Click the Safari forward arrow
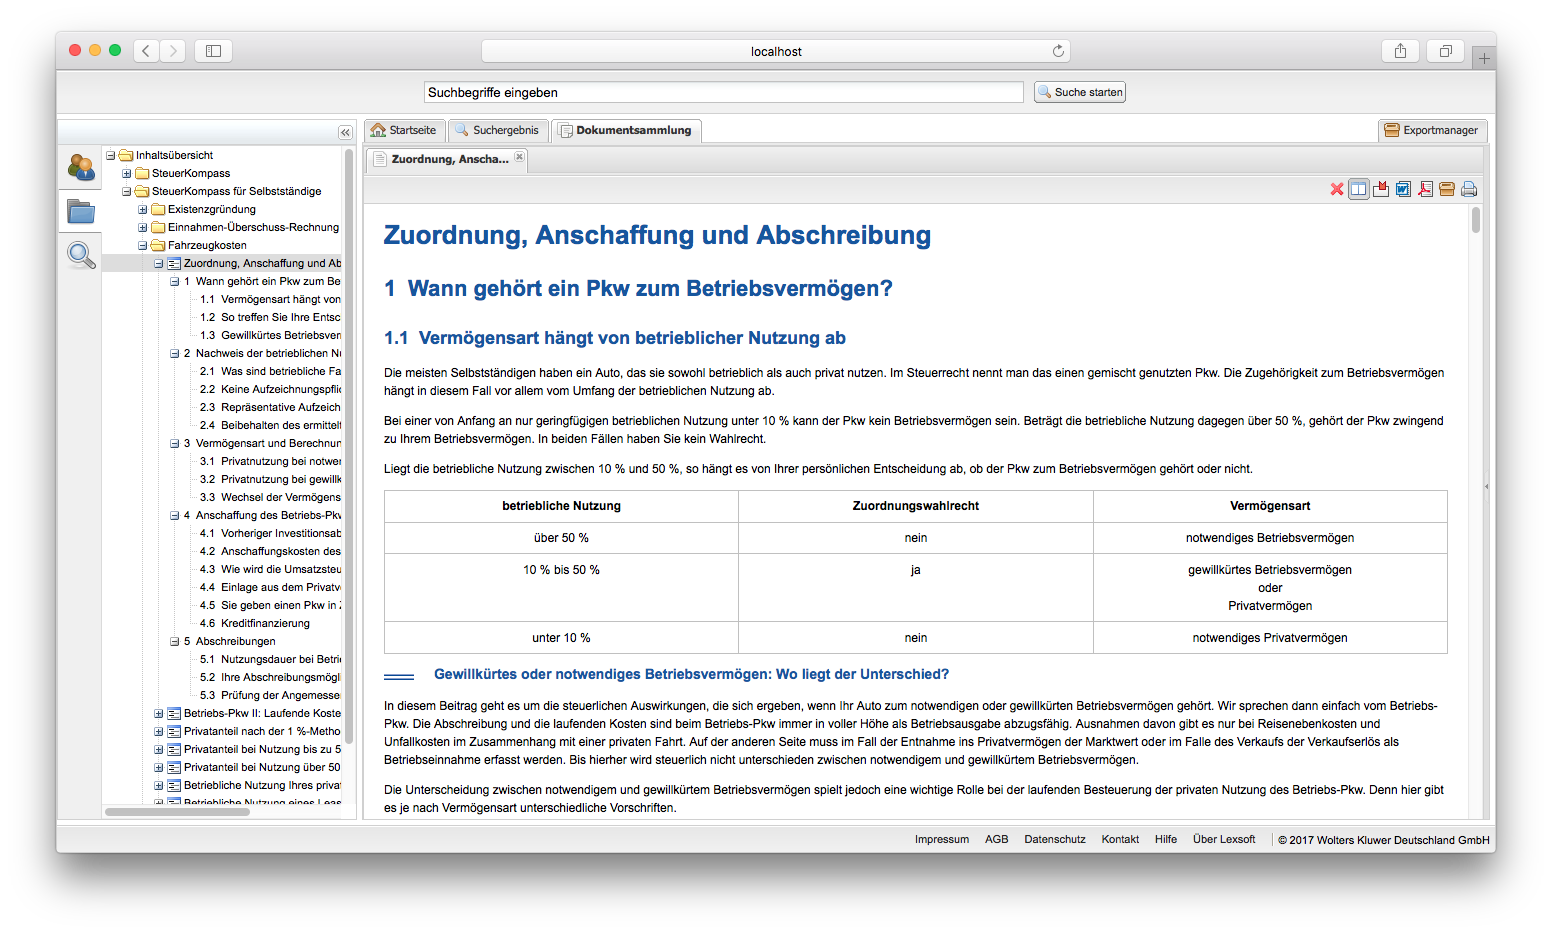Screen dimensions: 1552x933 [173, 50]
